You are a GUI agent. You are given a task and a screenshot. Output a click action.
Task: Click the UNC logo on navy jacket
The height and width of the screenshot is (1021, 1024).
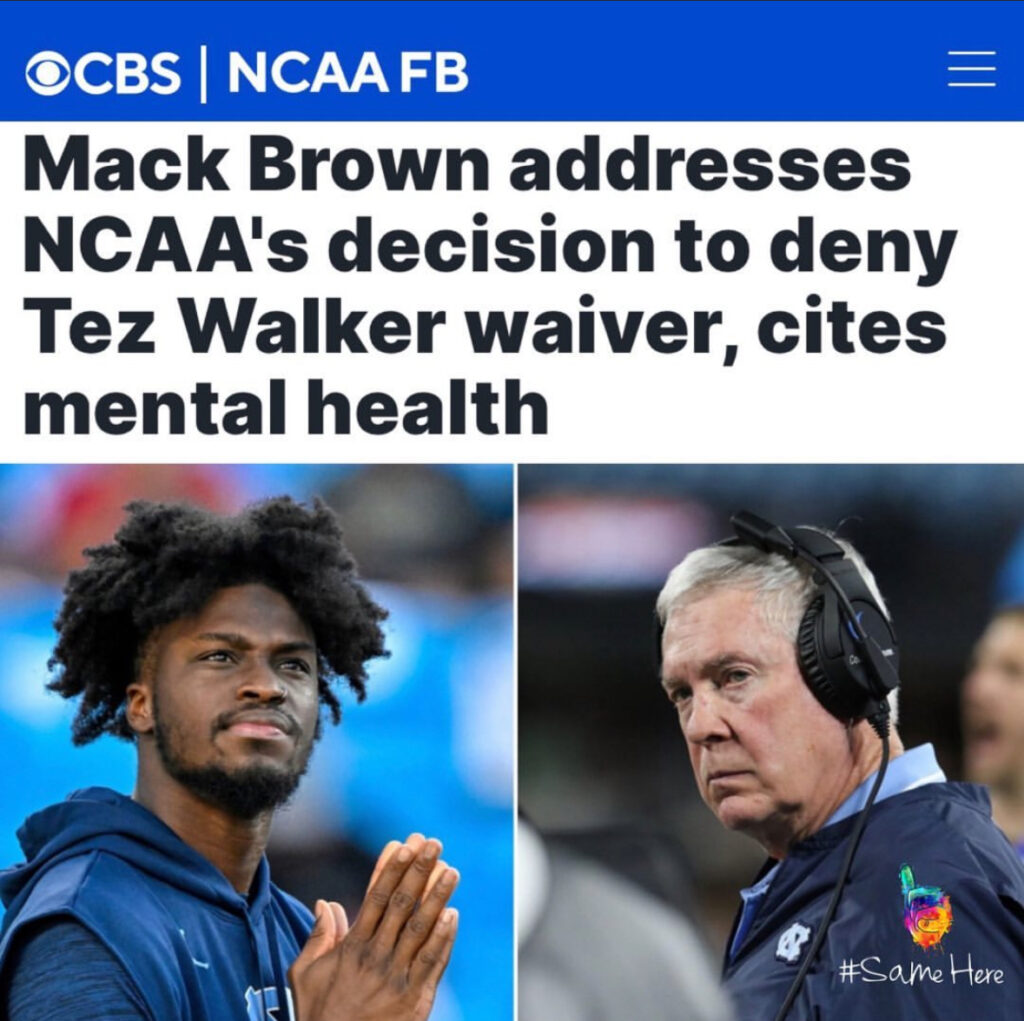[793, 943]
